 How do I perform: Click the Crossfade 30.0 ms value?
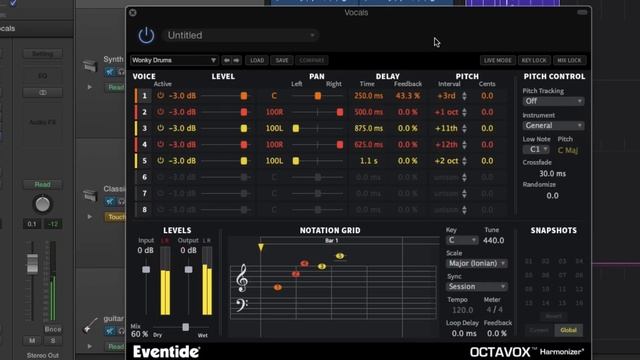click(x=553, y=174)
